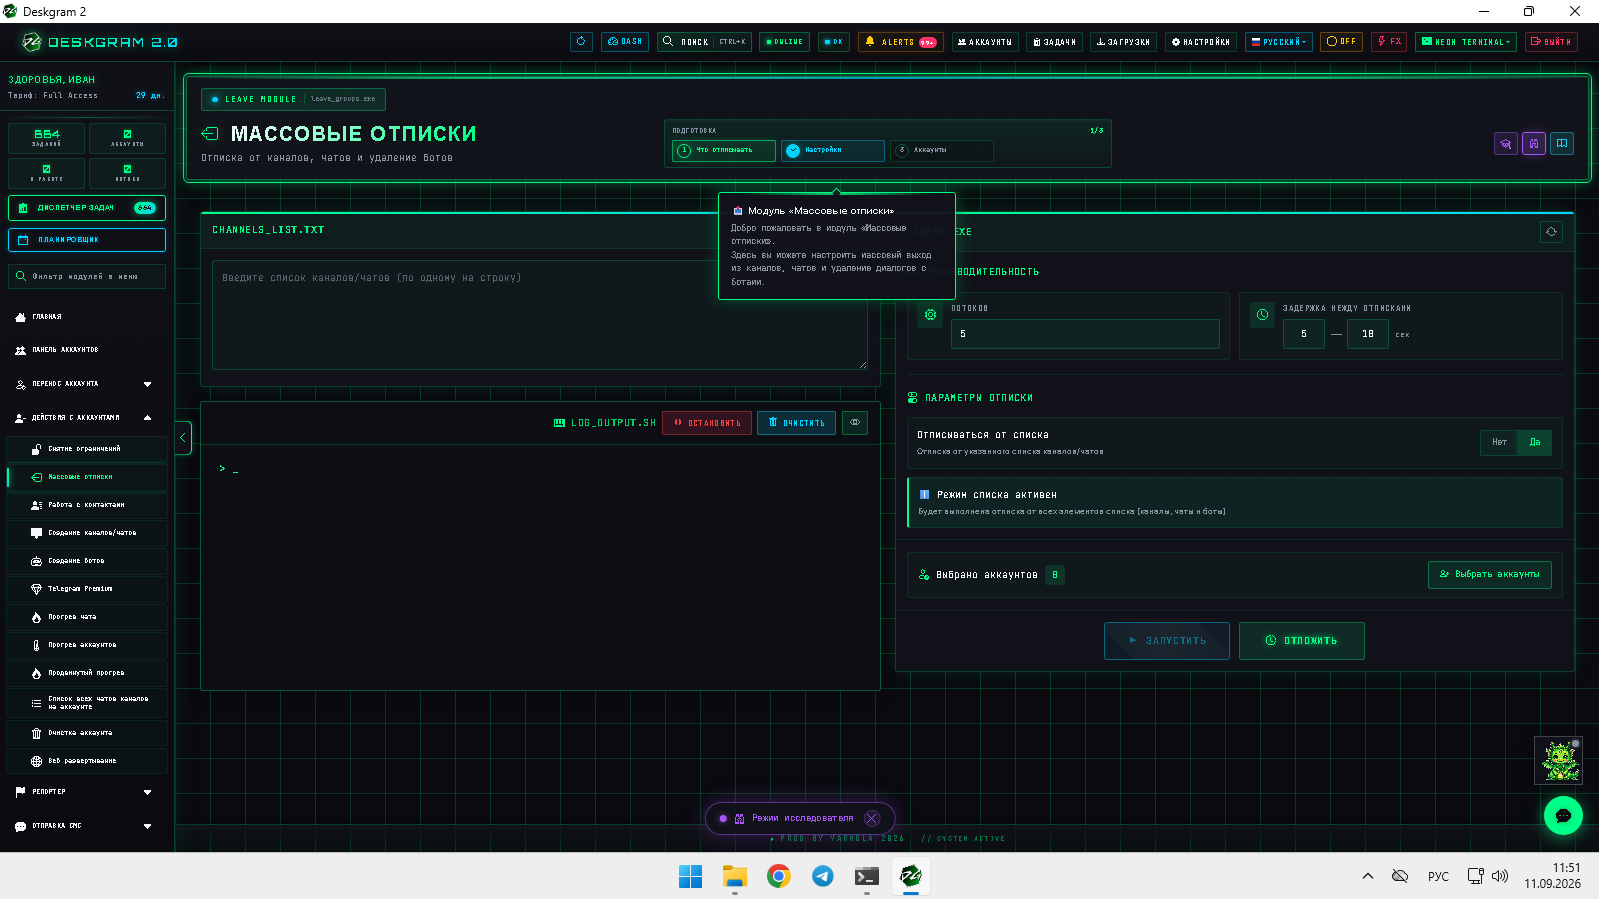1599x899 pixels.
Task: Collapse Действия с аккаунтами section
Action: [87, 418]
